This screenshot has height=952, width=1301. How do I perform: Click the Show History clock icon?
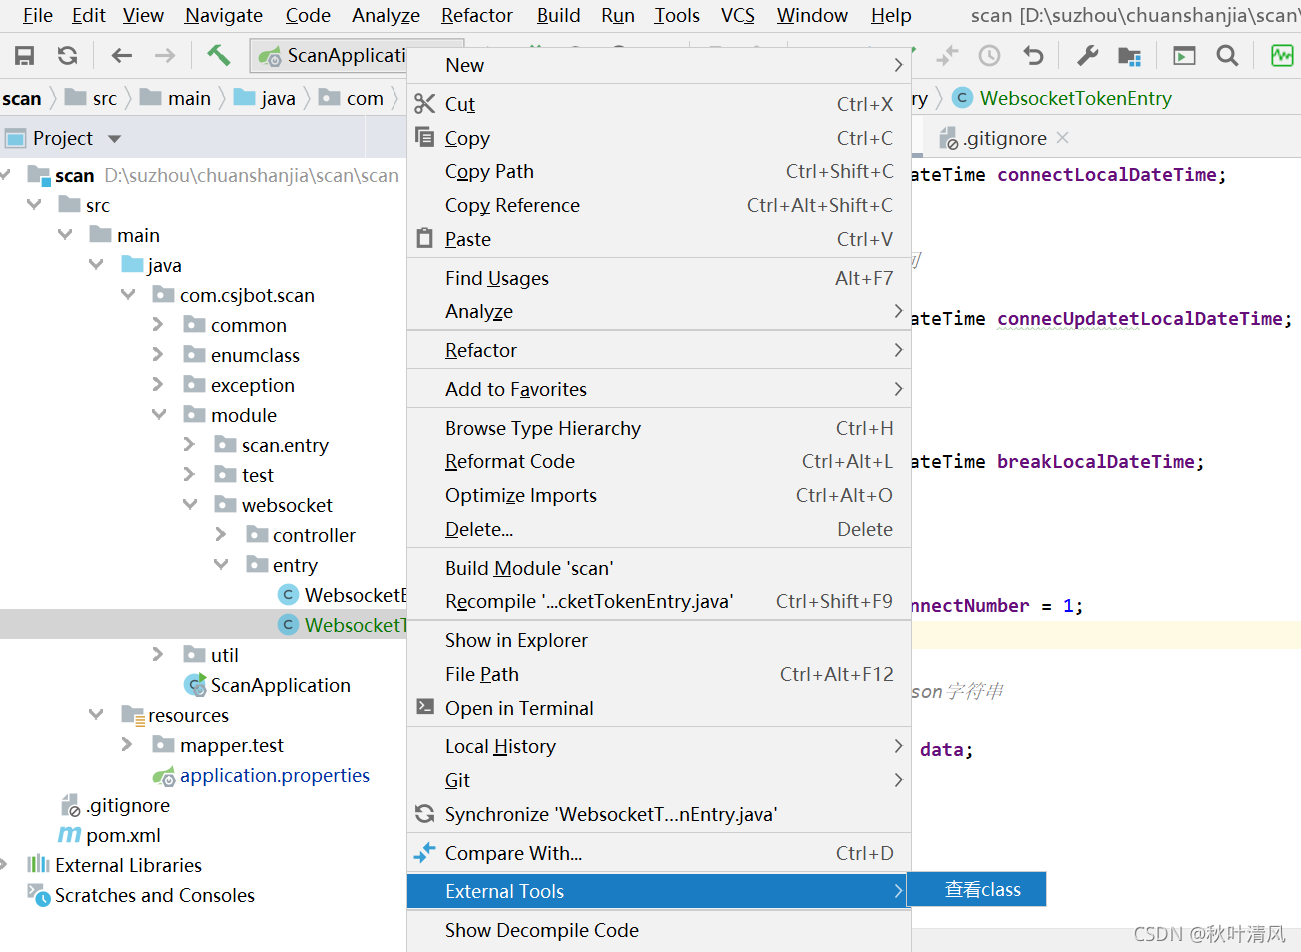pos(989,56)
